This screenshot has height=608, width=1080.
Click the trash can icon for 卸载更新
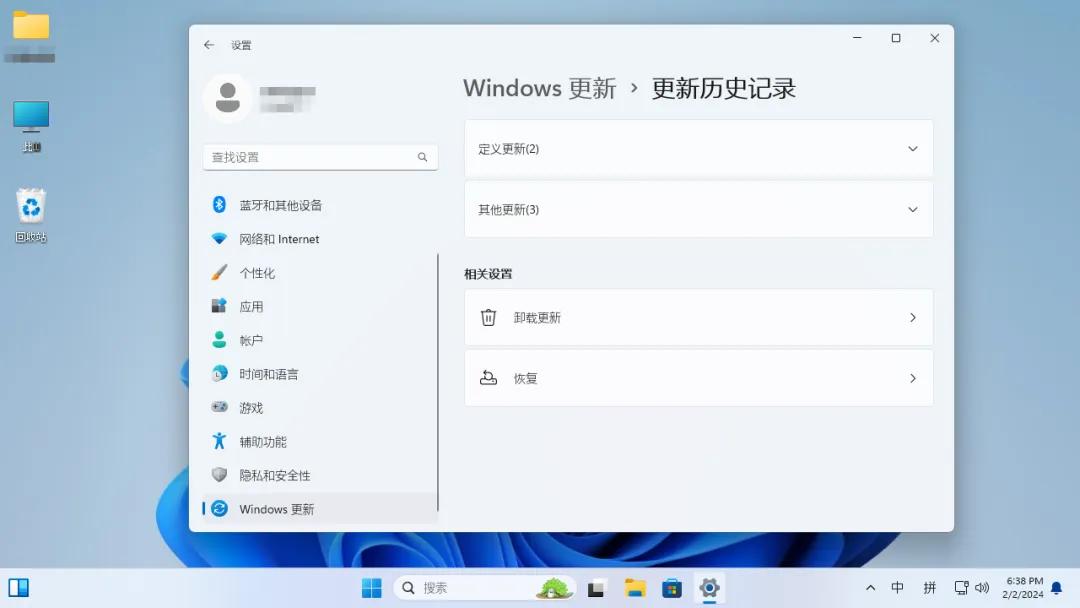(x=488, y=317)
